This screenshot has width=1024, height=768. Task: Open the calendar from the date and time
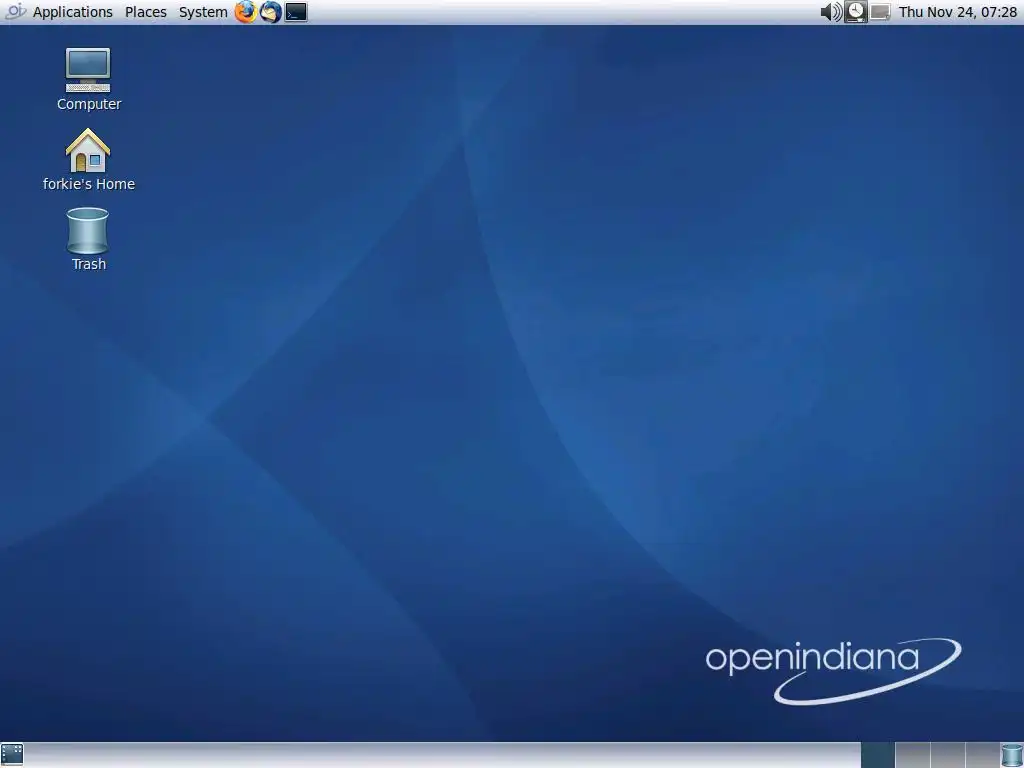[x=957, y=12]
